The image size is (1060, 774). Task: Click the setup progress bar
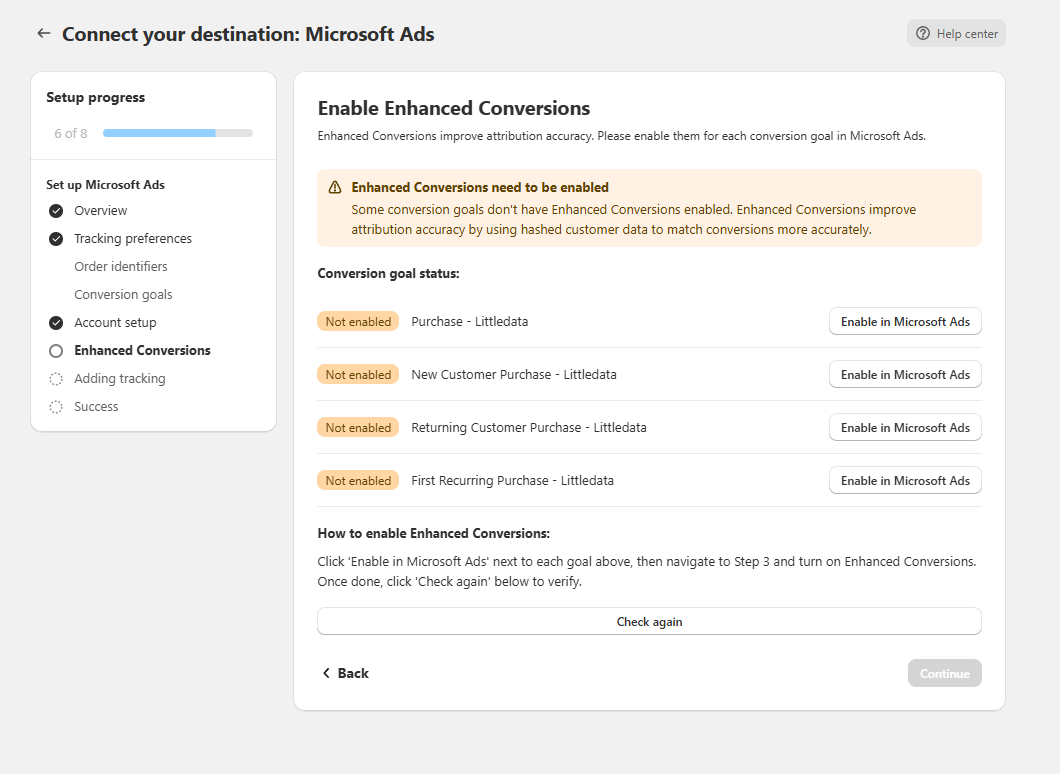coord(177,133)
